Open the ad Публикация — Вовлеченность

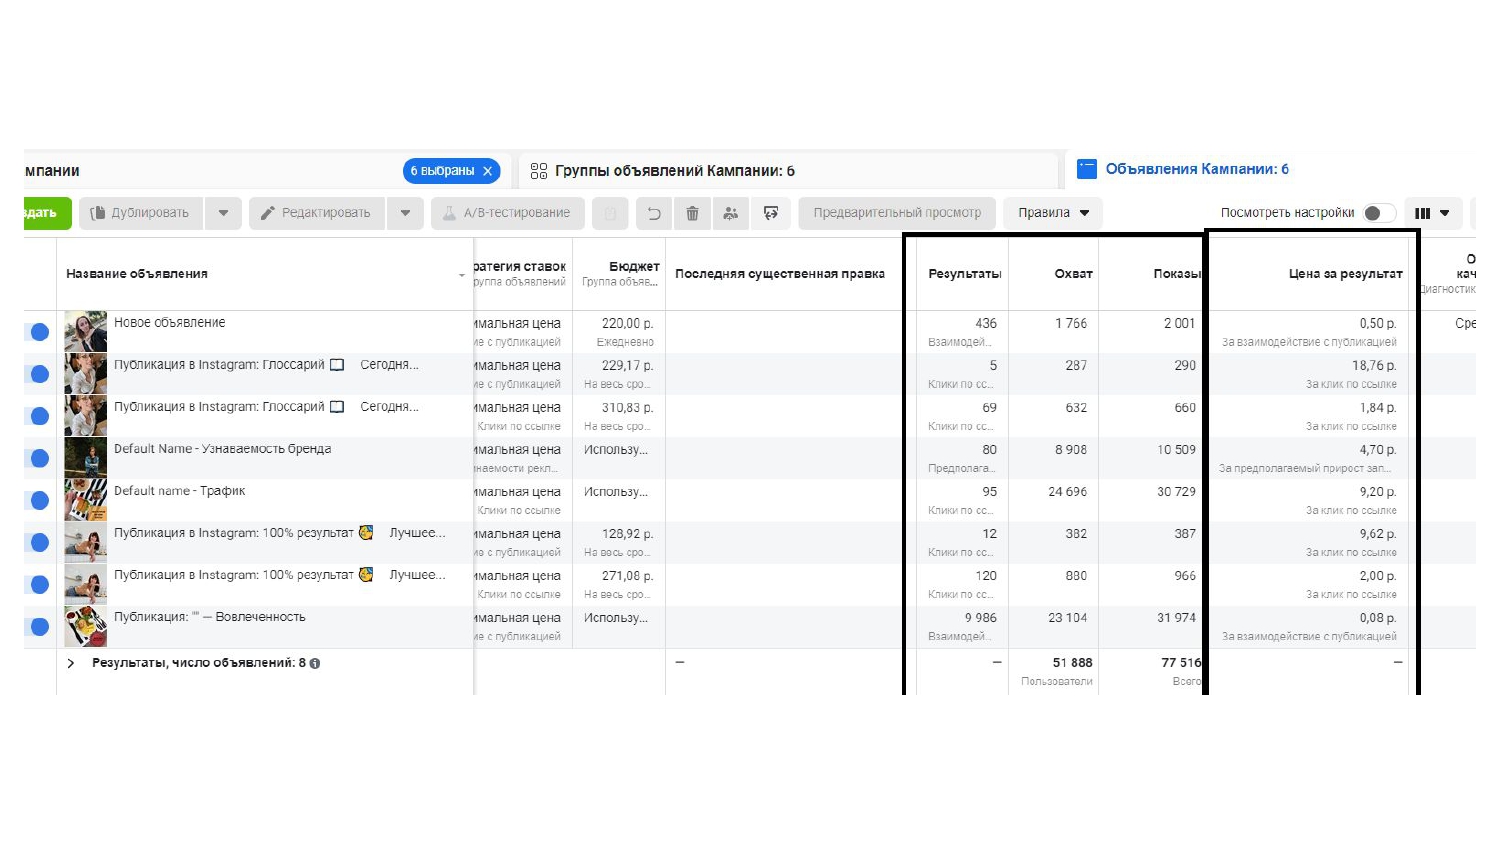pyautogui.click(x=209, y=617)
